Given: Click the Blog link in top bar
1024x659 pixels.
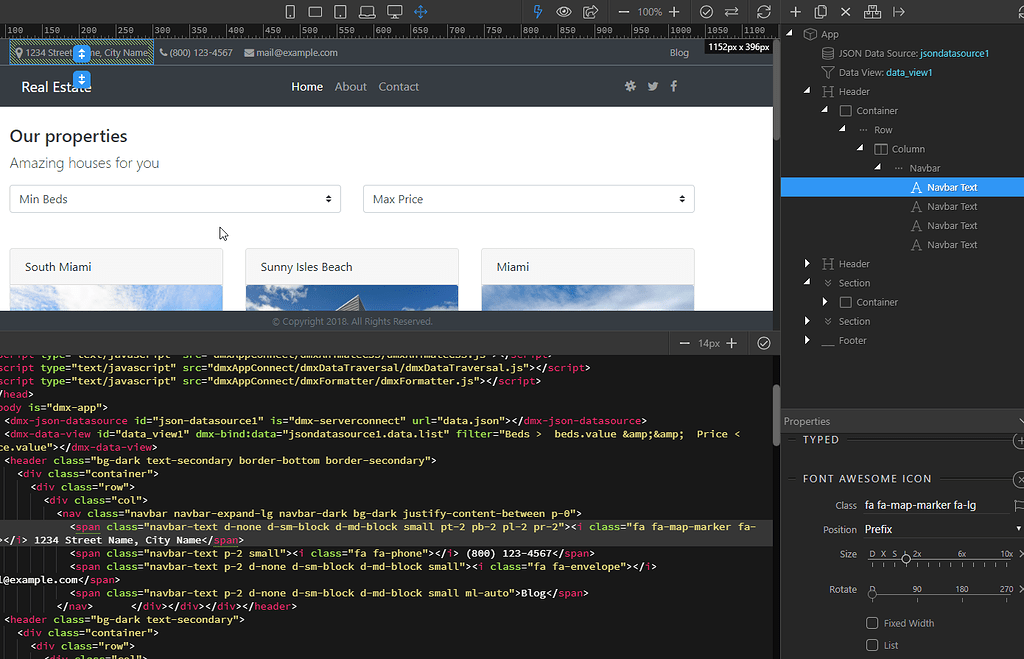Looking at the screenshot, I should click(x=679, y=53).
